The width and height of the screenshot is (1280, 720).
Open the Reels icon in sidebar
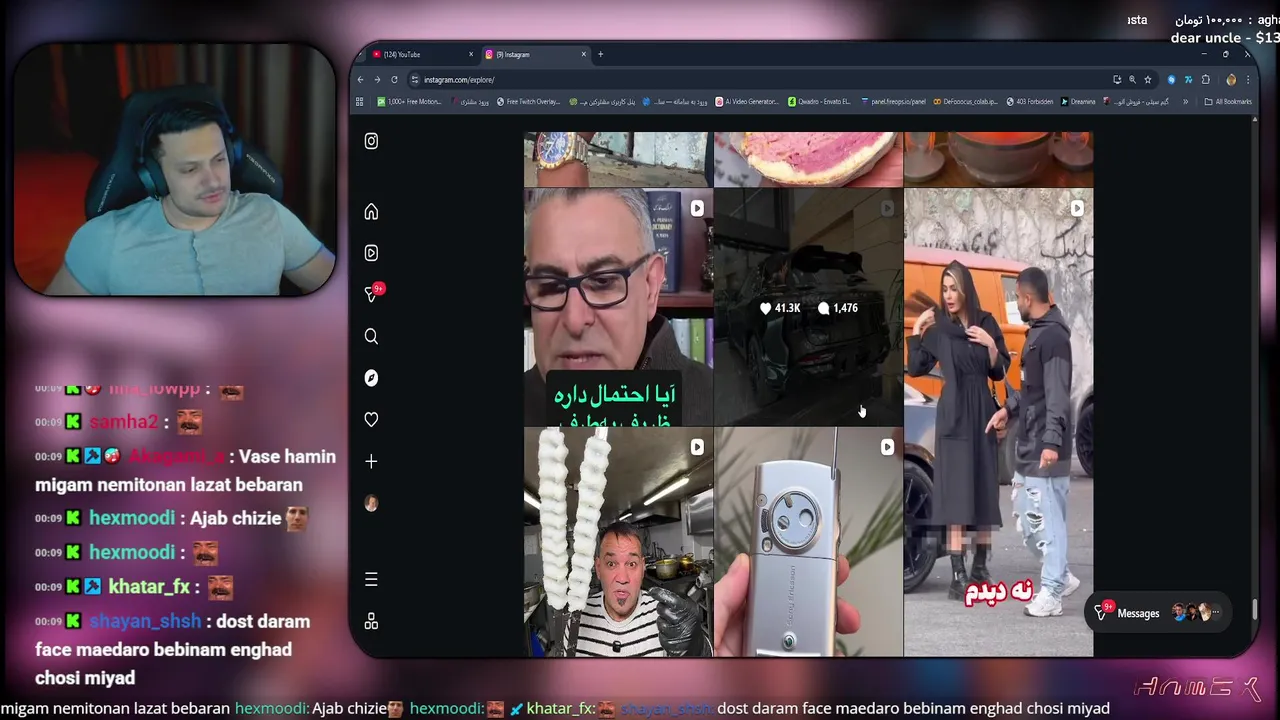tap(371, 253)
